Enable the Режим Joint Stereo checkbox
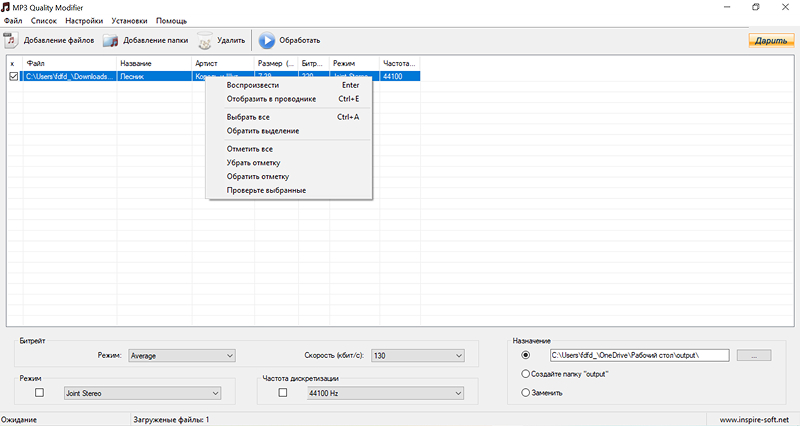 (x=40, y=393)
